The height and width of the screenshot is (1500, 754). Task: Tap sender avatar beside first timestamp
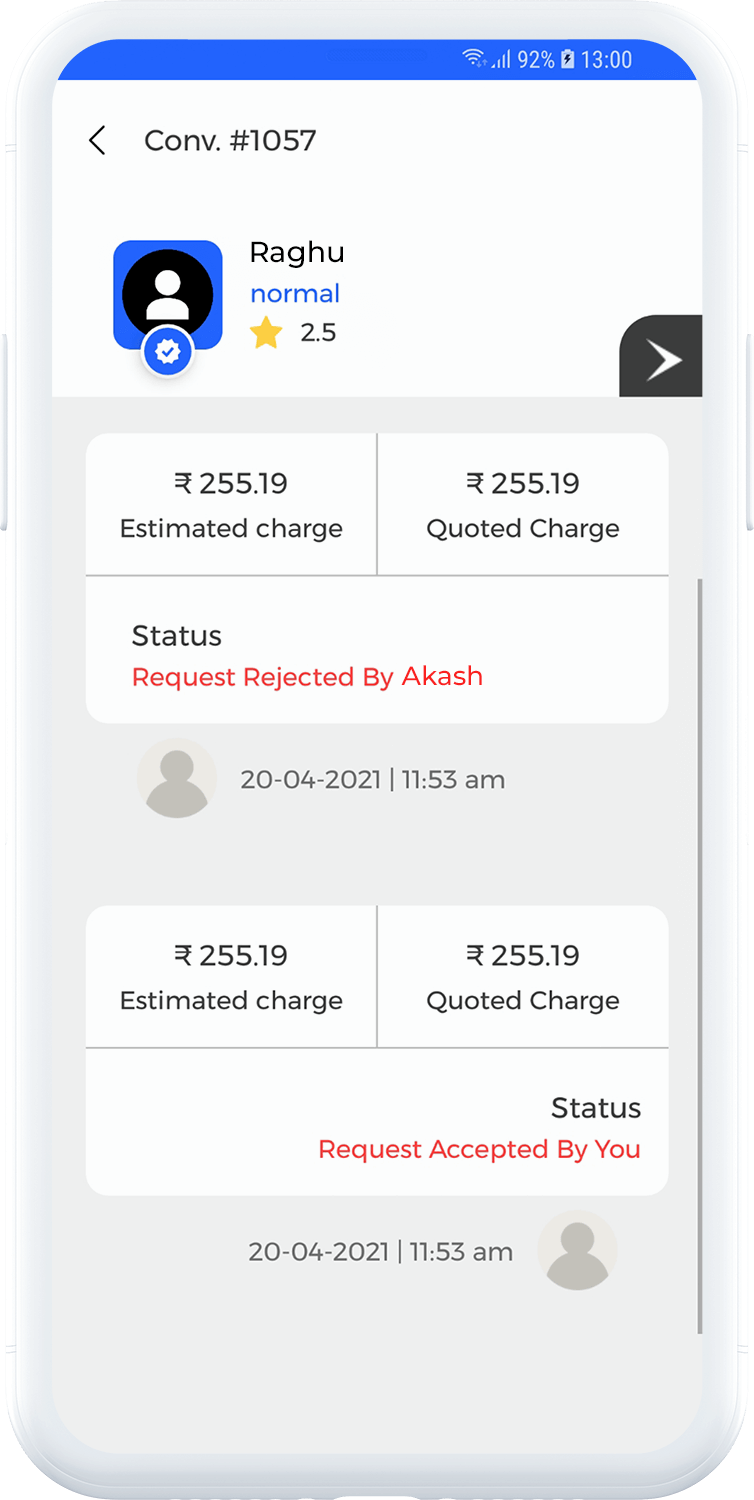tap(177, 779)
